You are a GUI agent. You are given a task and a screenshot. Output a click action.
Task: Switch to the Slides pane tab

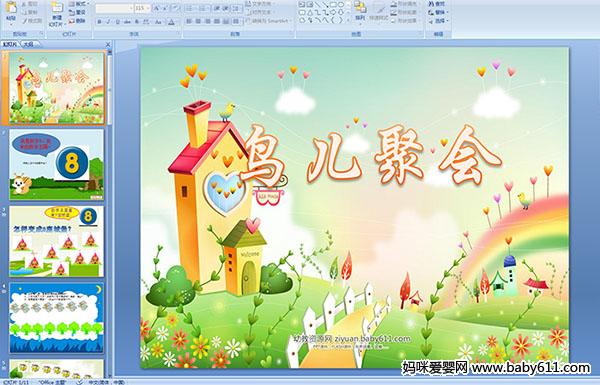10,44
